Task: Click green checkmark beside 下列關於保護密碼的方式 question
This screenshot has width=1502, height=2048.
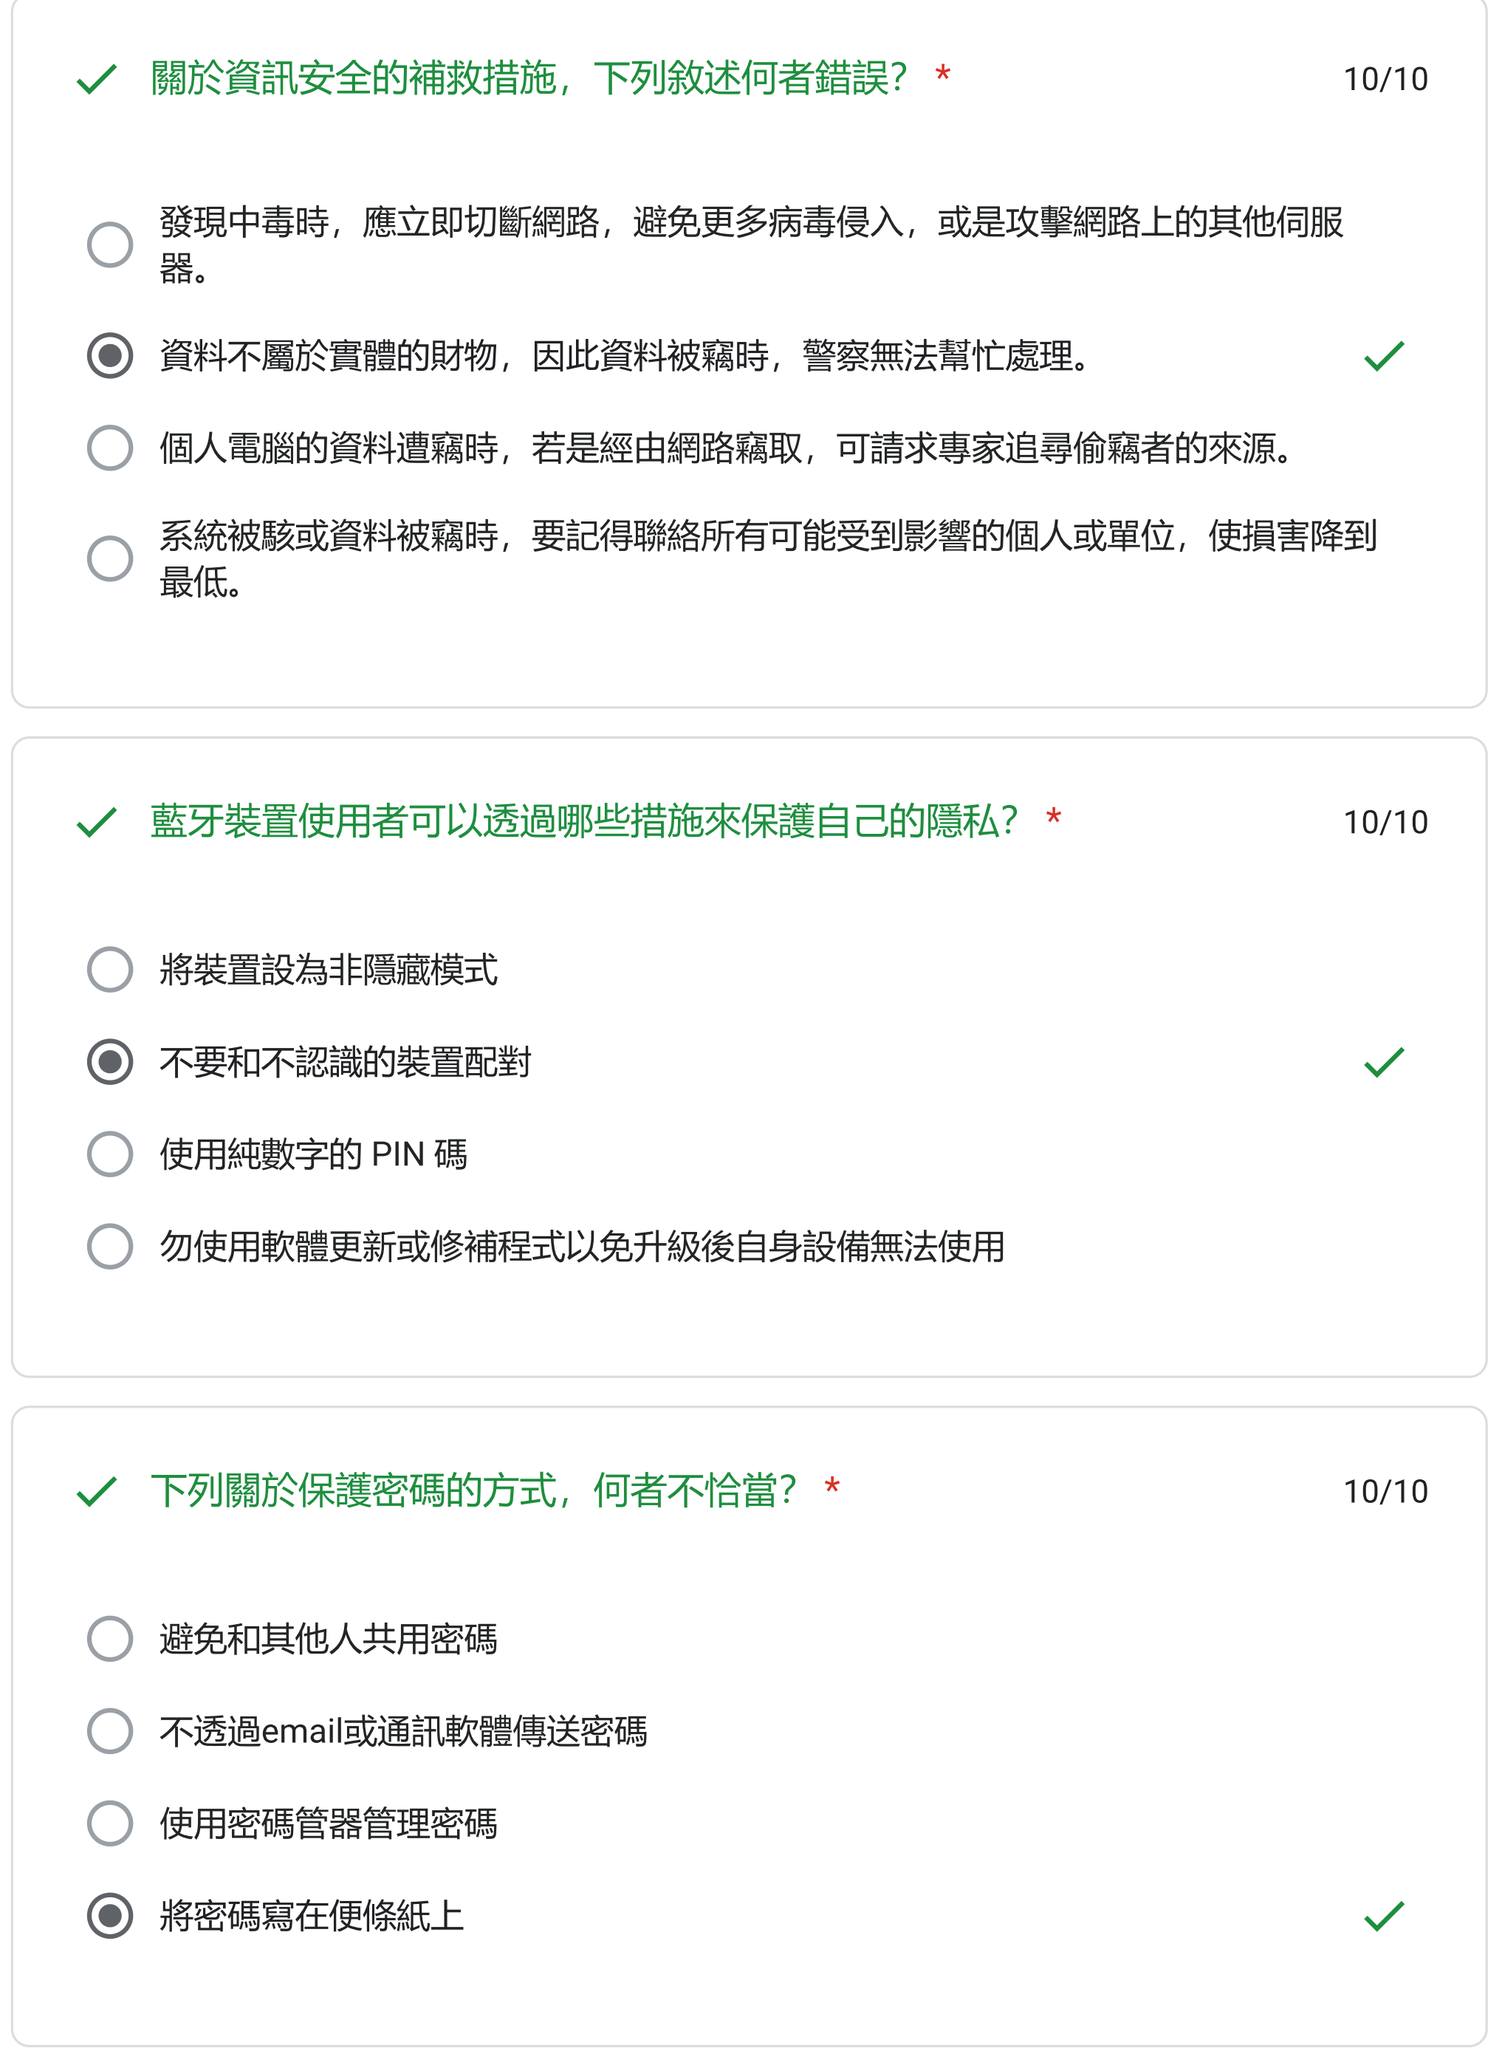Action: (x=97, y=1492)
